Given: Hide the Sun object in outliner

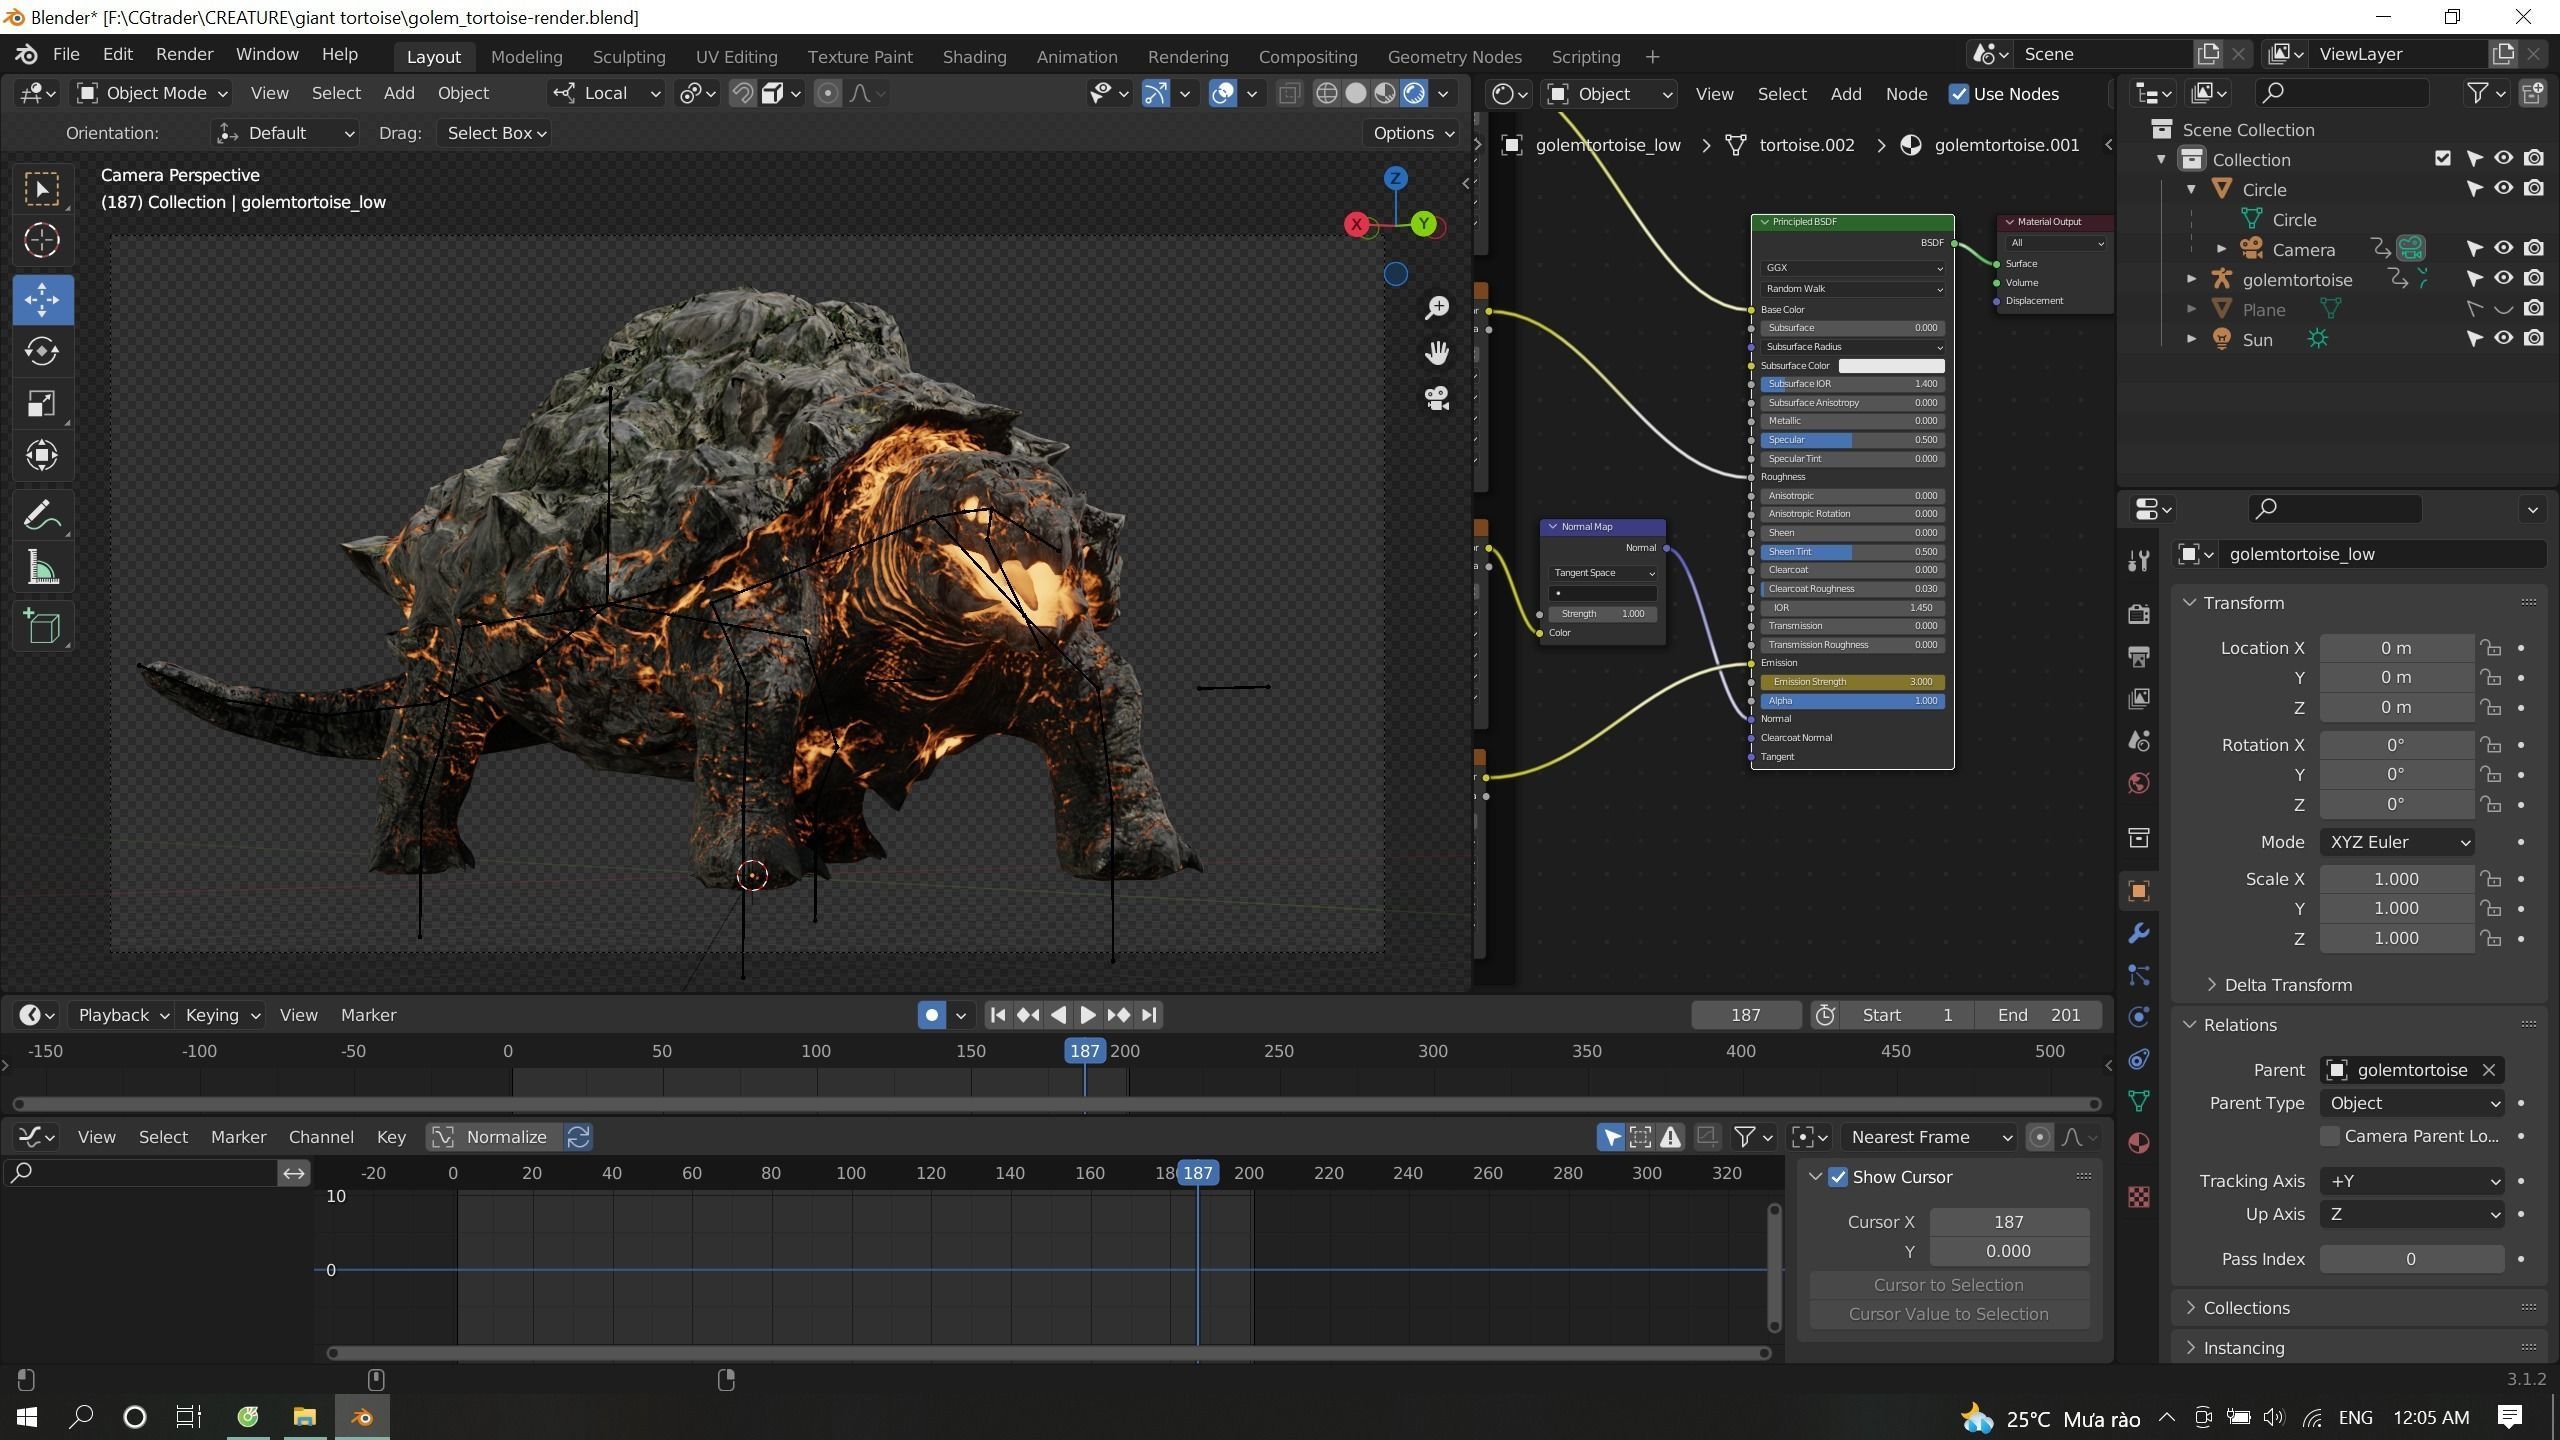Looking at the screenshot, I should [2503, 339].
